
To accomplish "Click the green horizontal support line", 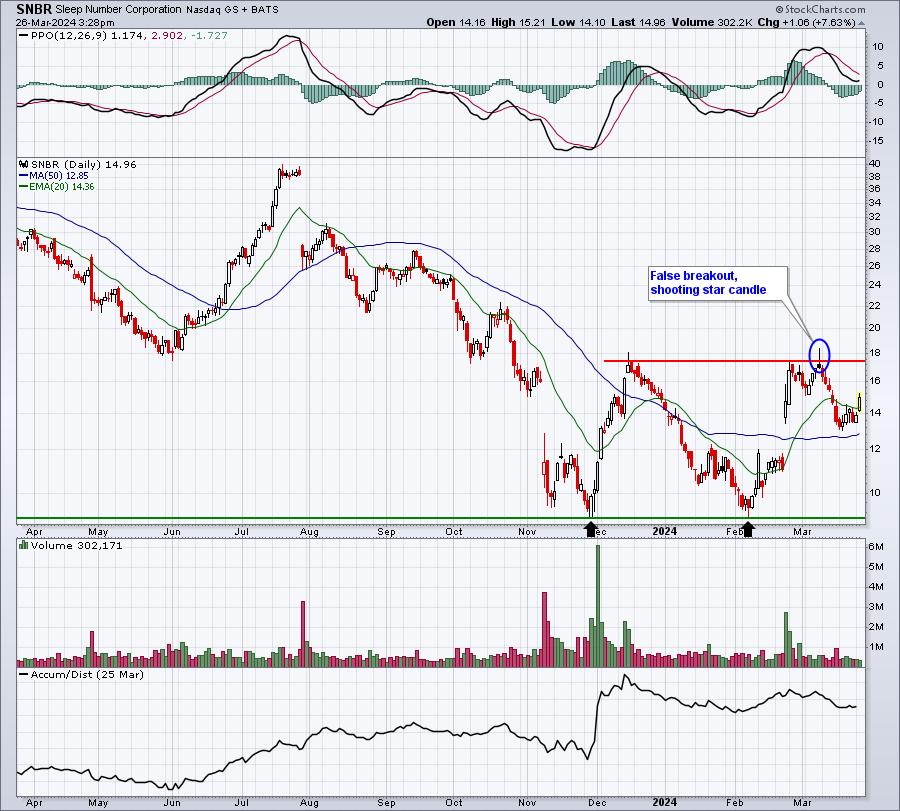I will pyautogui.click(x=441, y=518).
